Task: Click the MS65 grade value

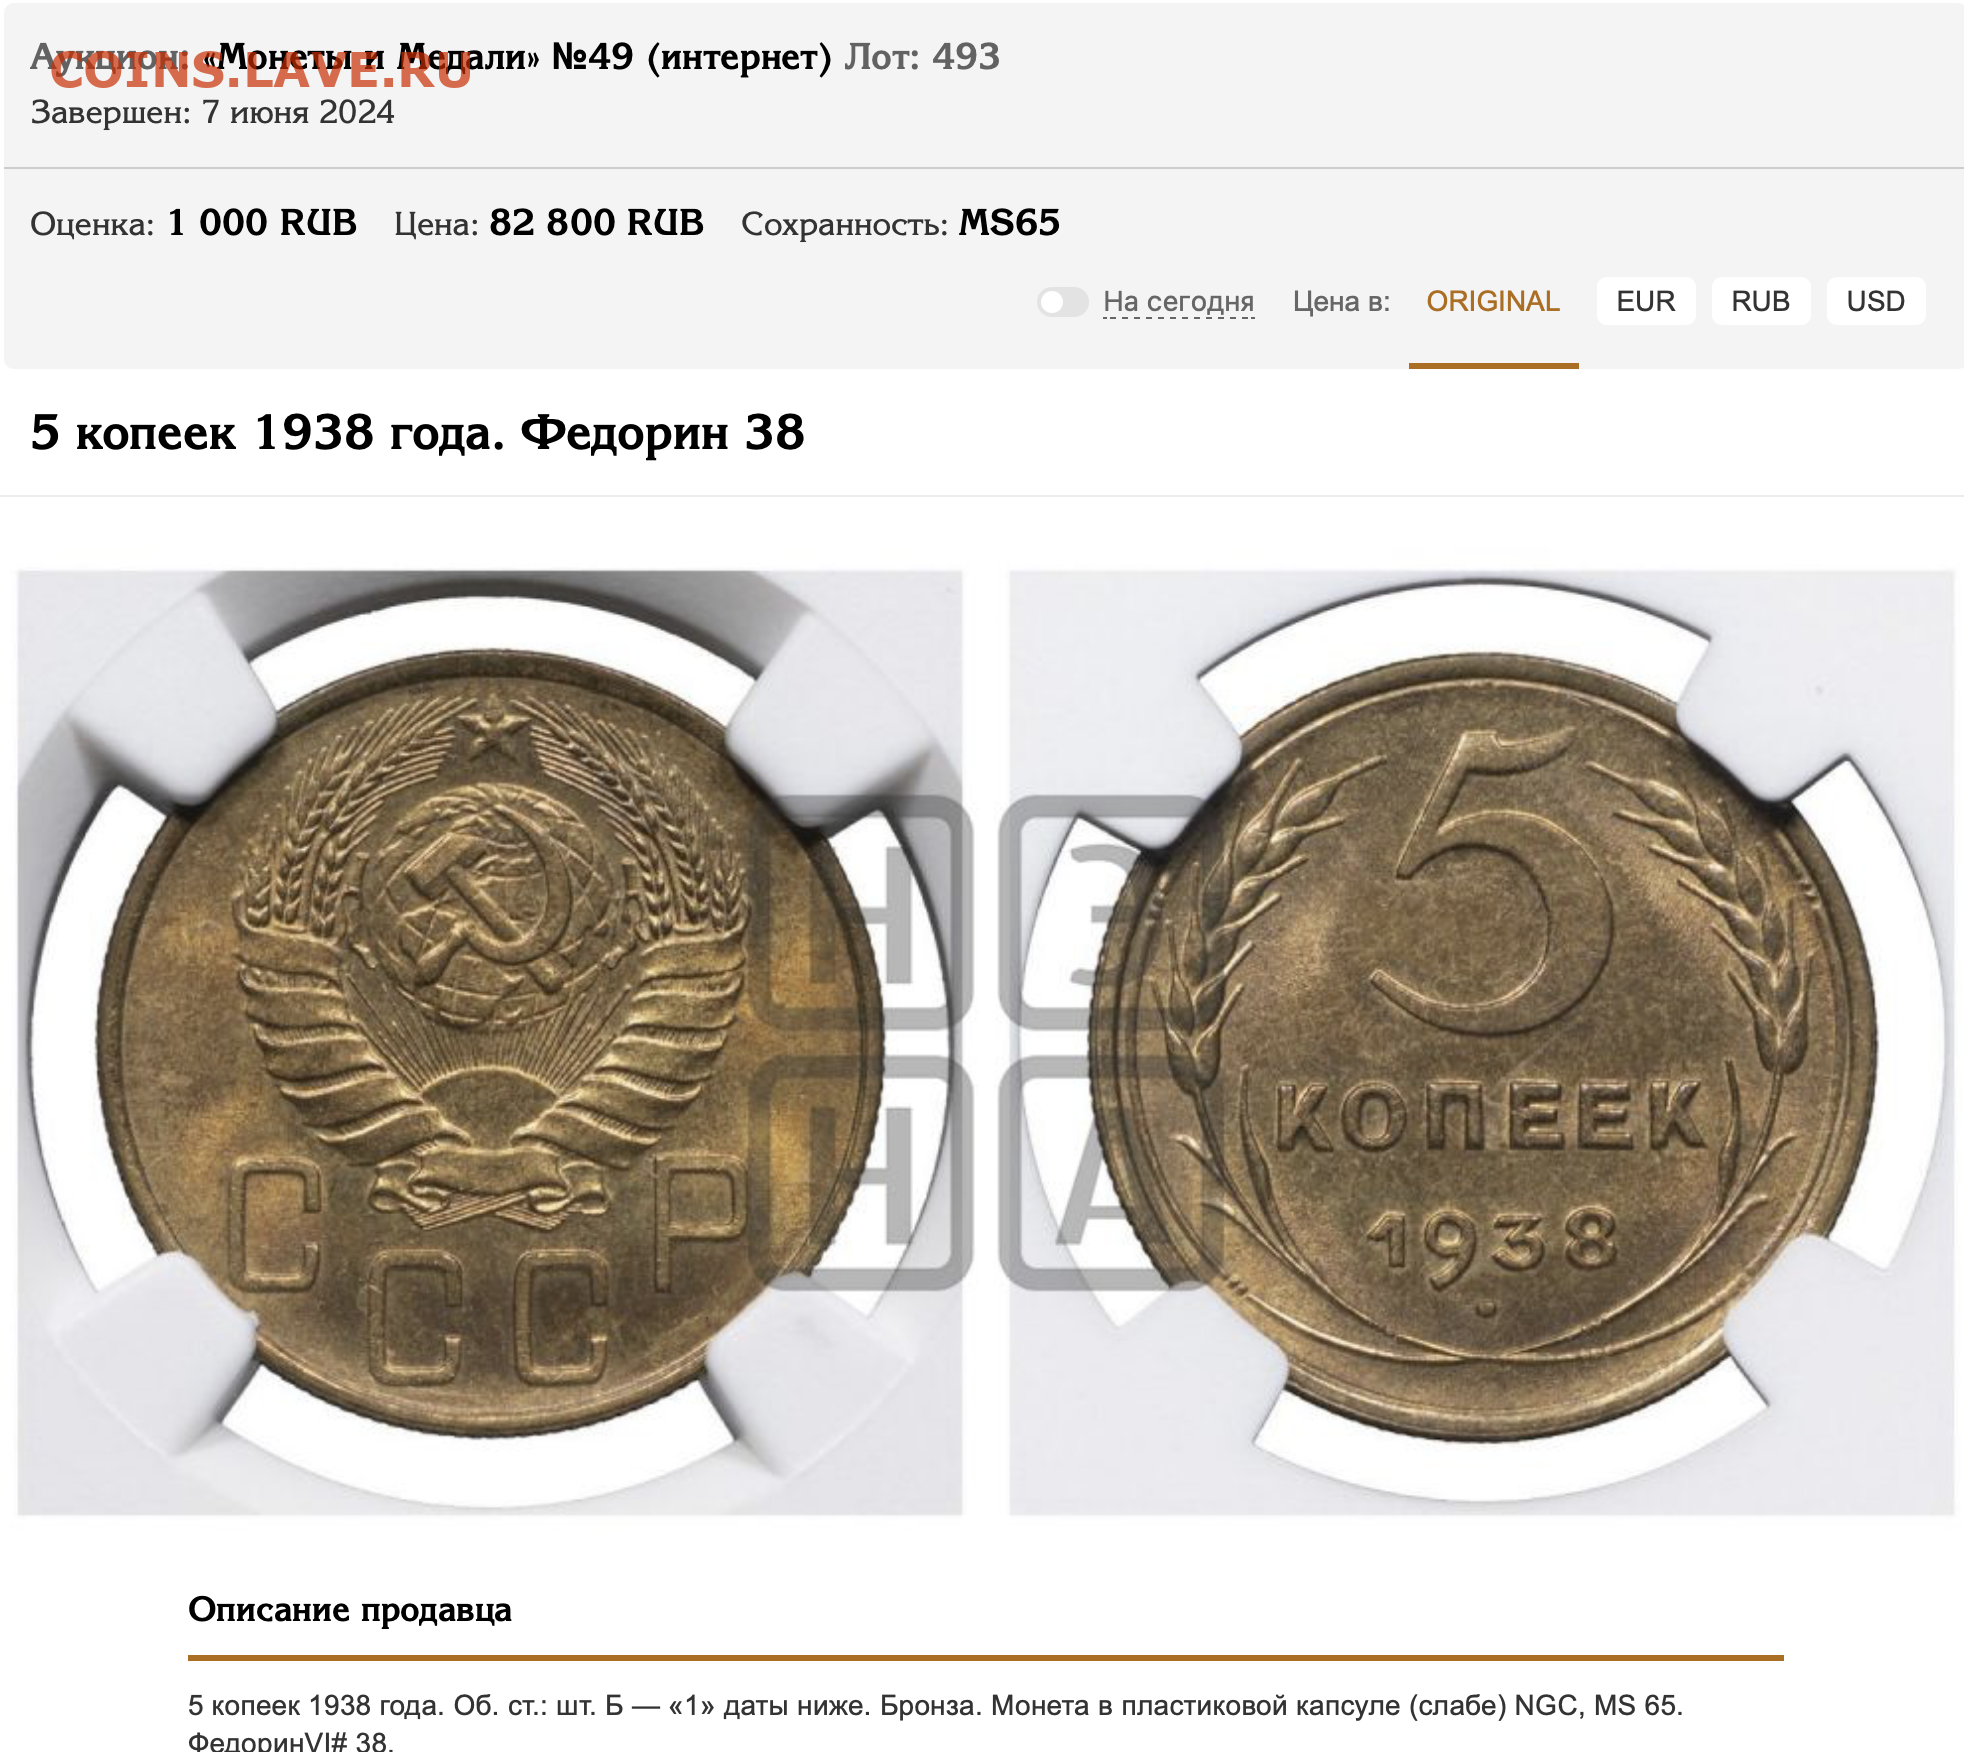Action: (x=1009, y=222)
